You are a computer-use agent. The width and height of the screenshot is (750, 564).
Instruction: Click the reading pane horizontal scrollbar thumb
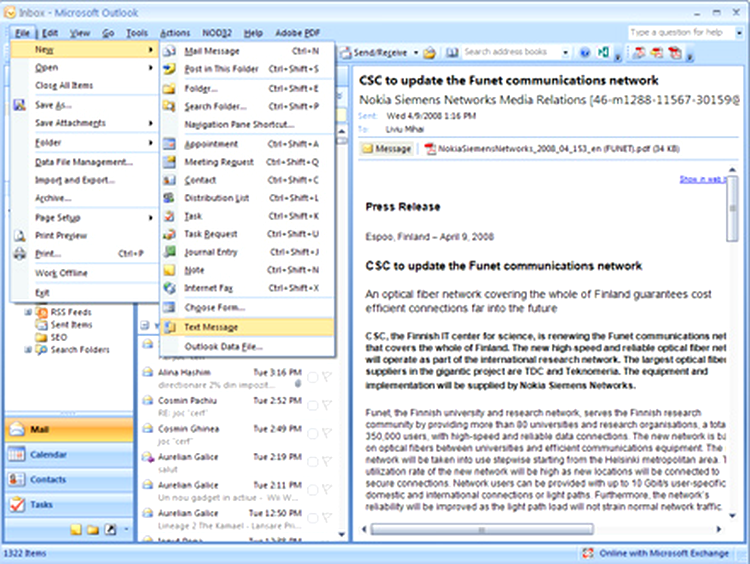click(482, 529)
